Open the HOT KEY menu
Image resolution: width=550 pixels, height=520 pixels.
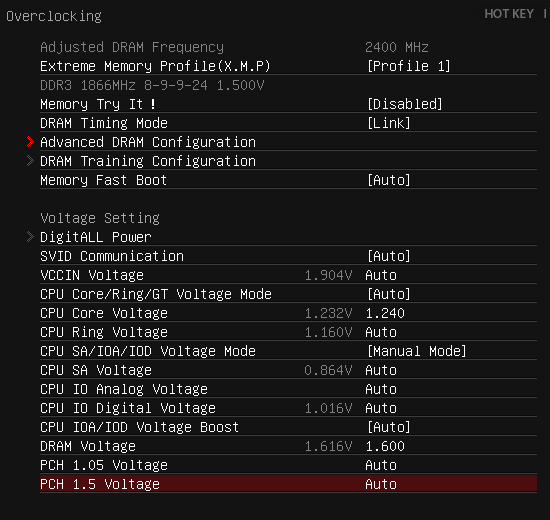coord(509,14)
